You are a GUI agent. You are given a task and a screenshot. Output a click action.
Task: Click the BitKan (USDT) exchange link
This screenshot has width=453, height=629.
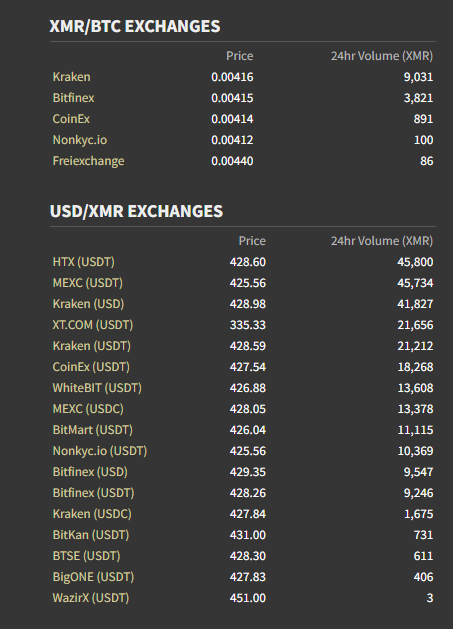coord(91,535)
